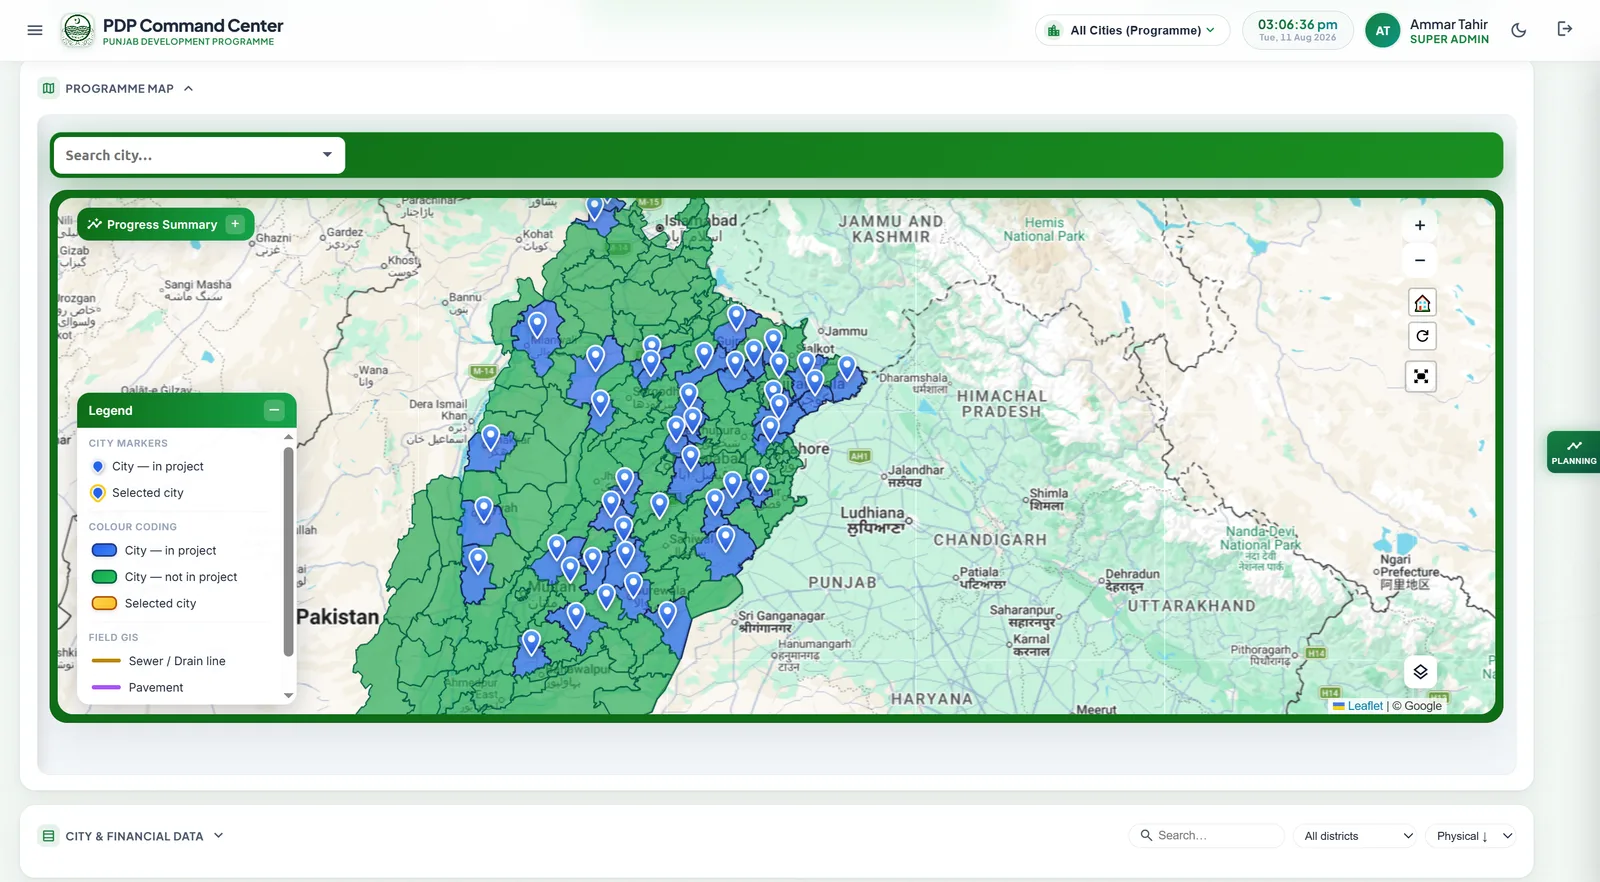Click the brown Sewer / Drain line sample
The height and width of the screenshot is (882, 1600).
coord(106,661)
